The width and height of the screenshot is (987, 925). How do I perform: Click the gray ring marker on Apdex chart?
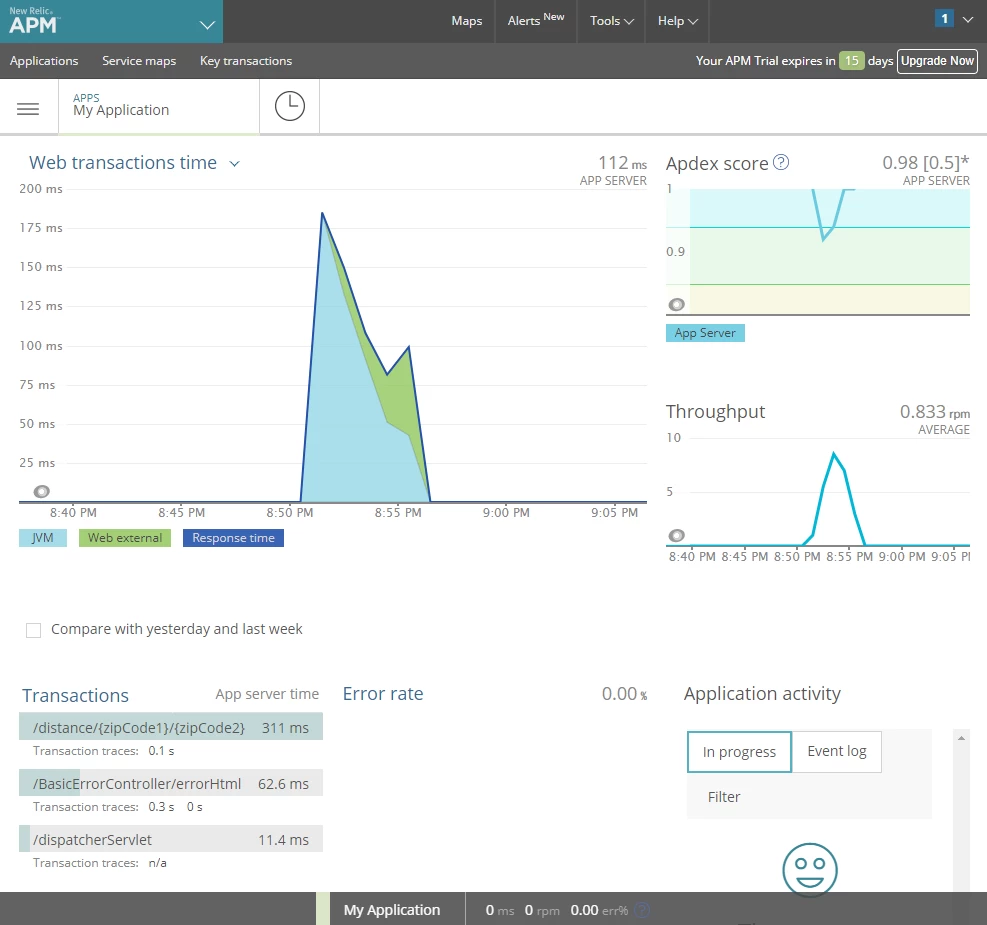coord(676,305)
